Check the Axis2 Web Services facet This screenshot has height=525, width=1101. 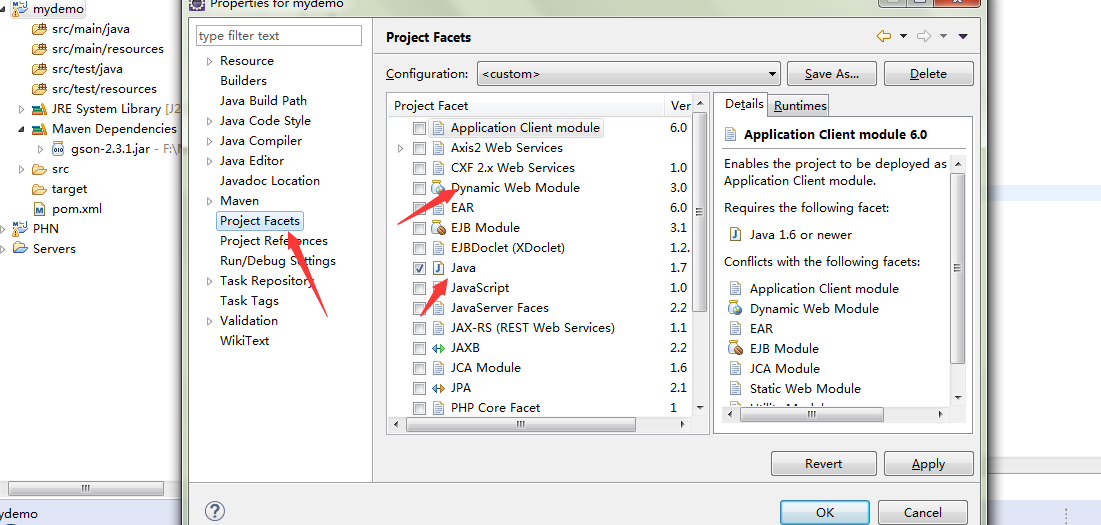click(419, 148)
